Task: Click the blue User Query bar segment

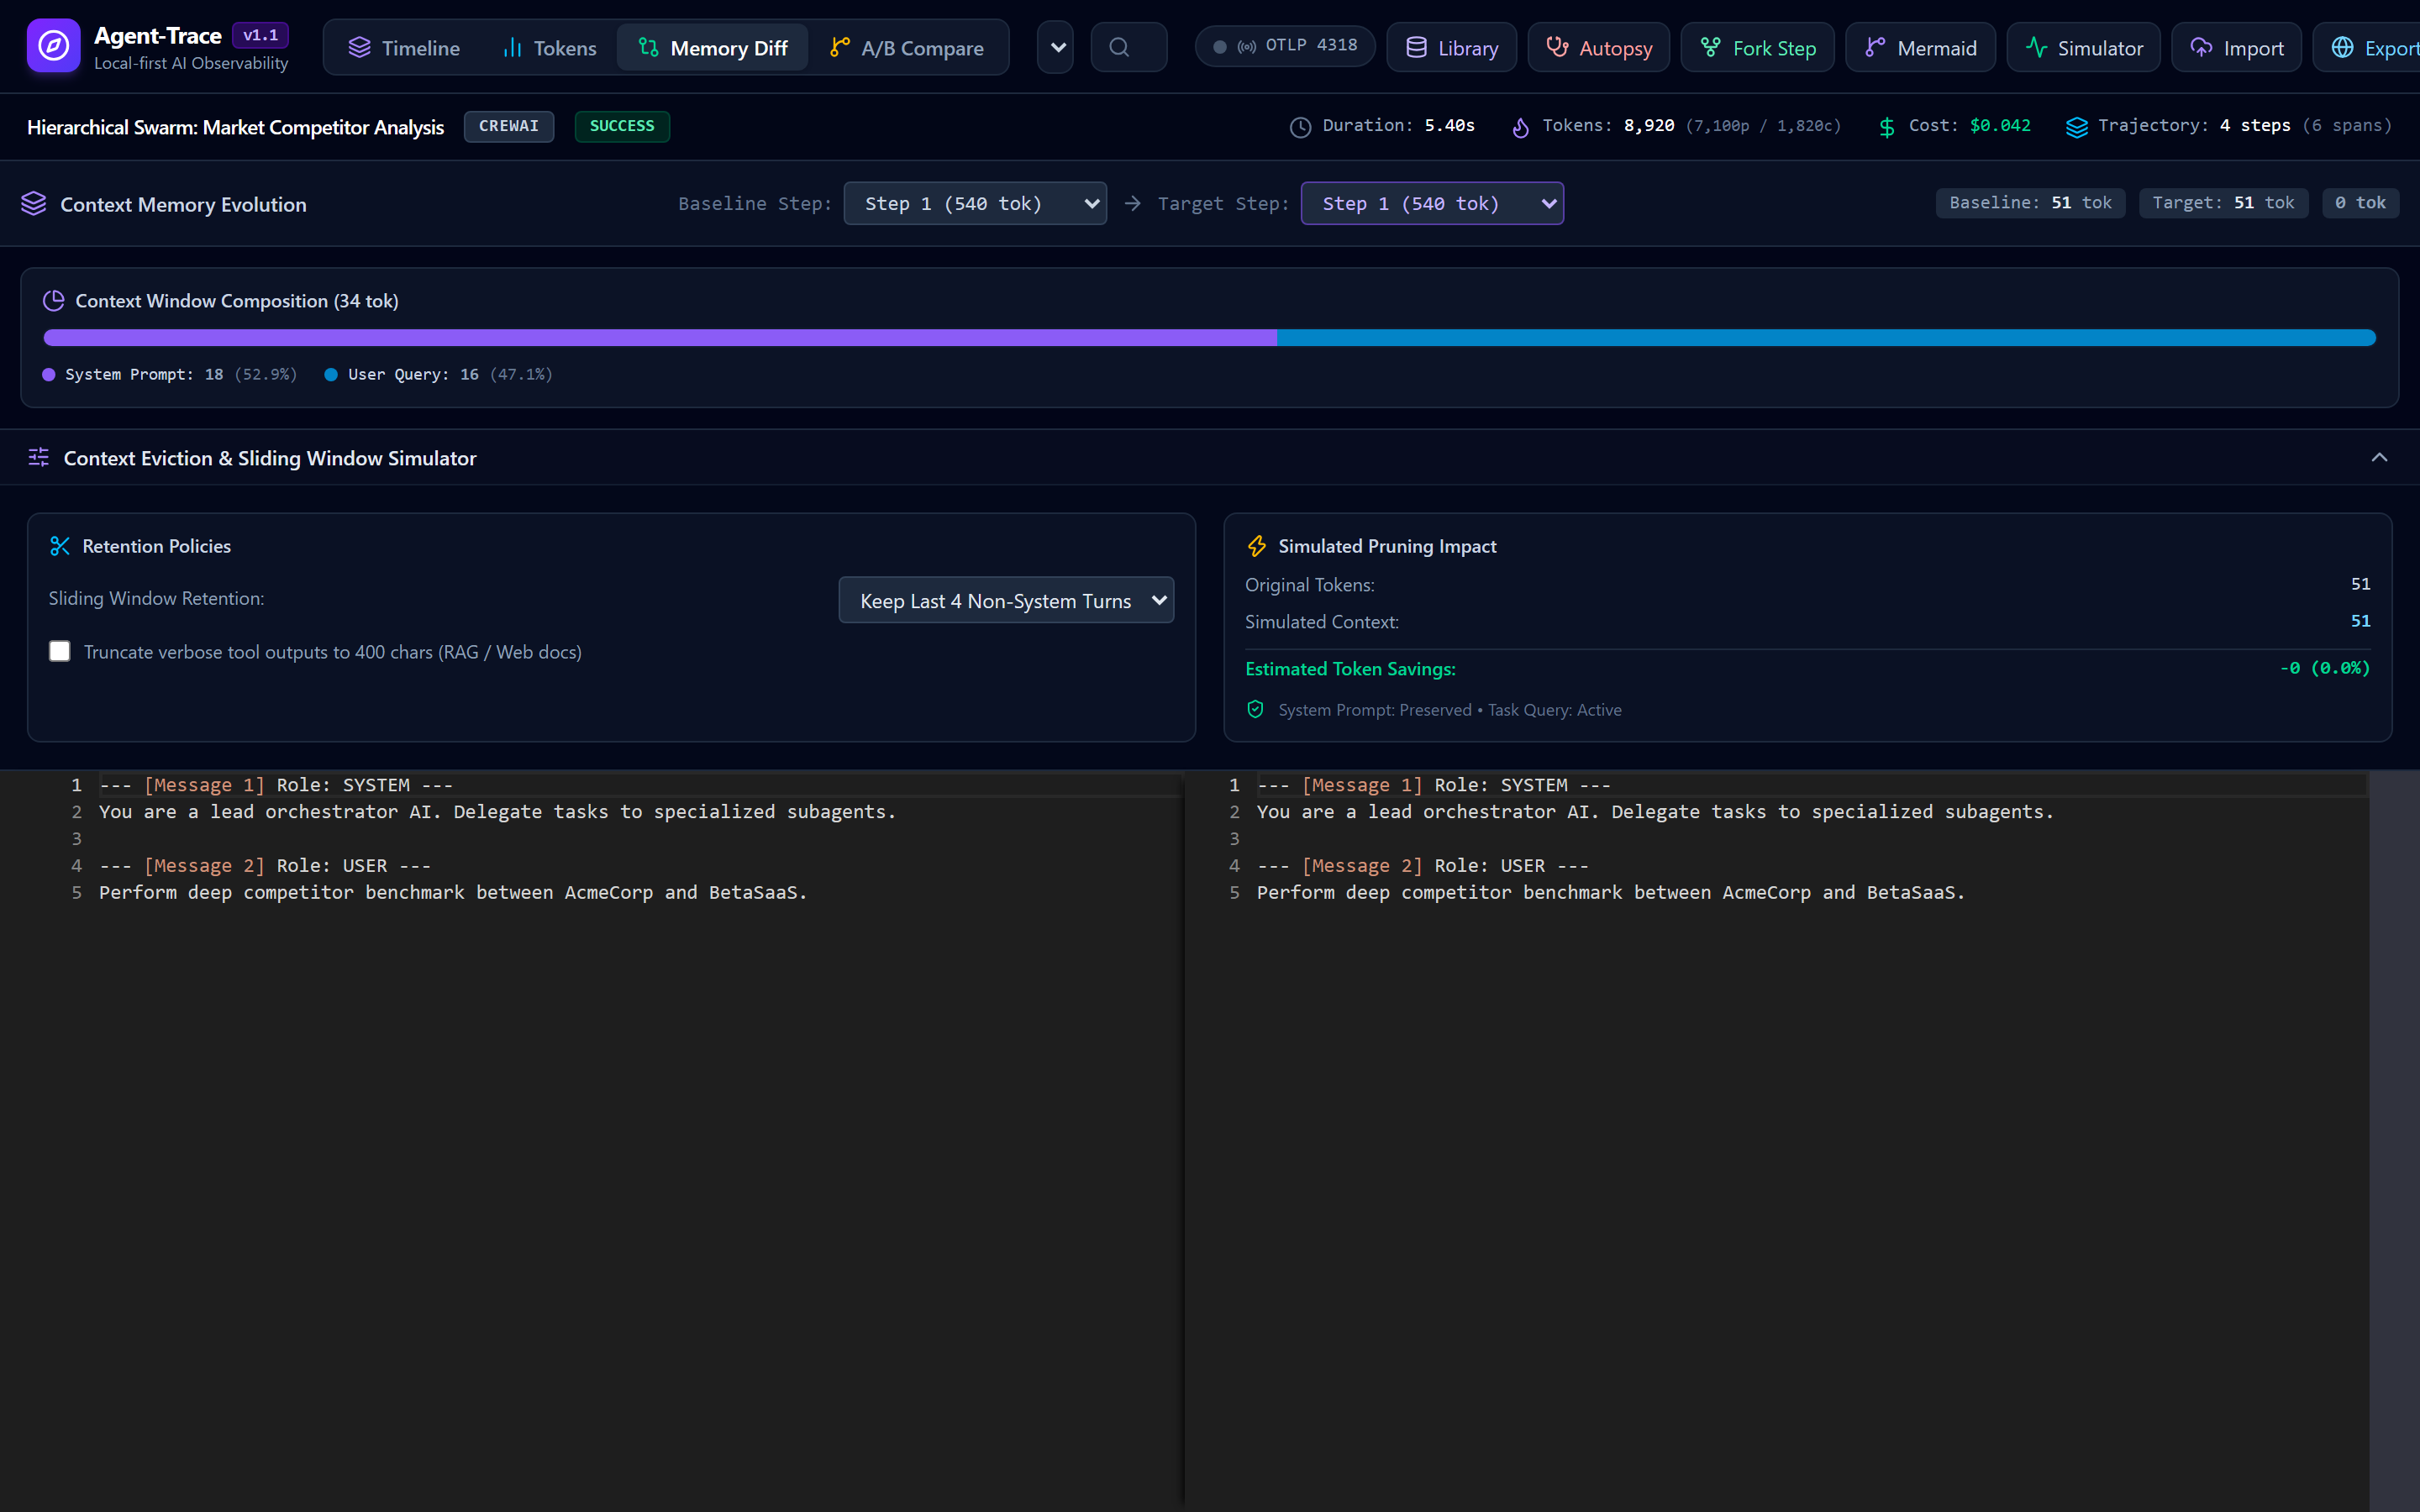Action: pyautogui.click(x=1826, y=338)
